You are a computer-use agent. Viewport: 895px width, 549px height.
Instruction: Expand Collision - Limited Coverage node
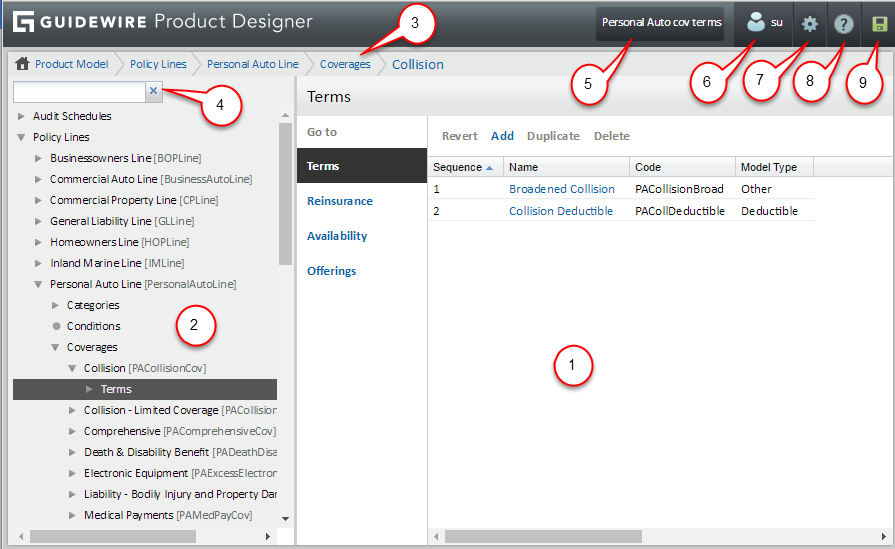pyautogui.click(x=72, y=410)
